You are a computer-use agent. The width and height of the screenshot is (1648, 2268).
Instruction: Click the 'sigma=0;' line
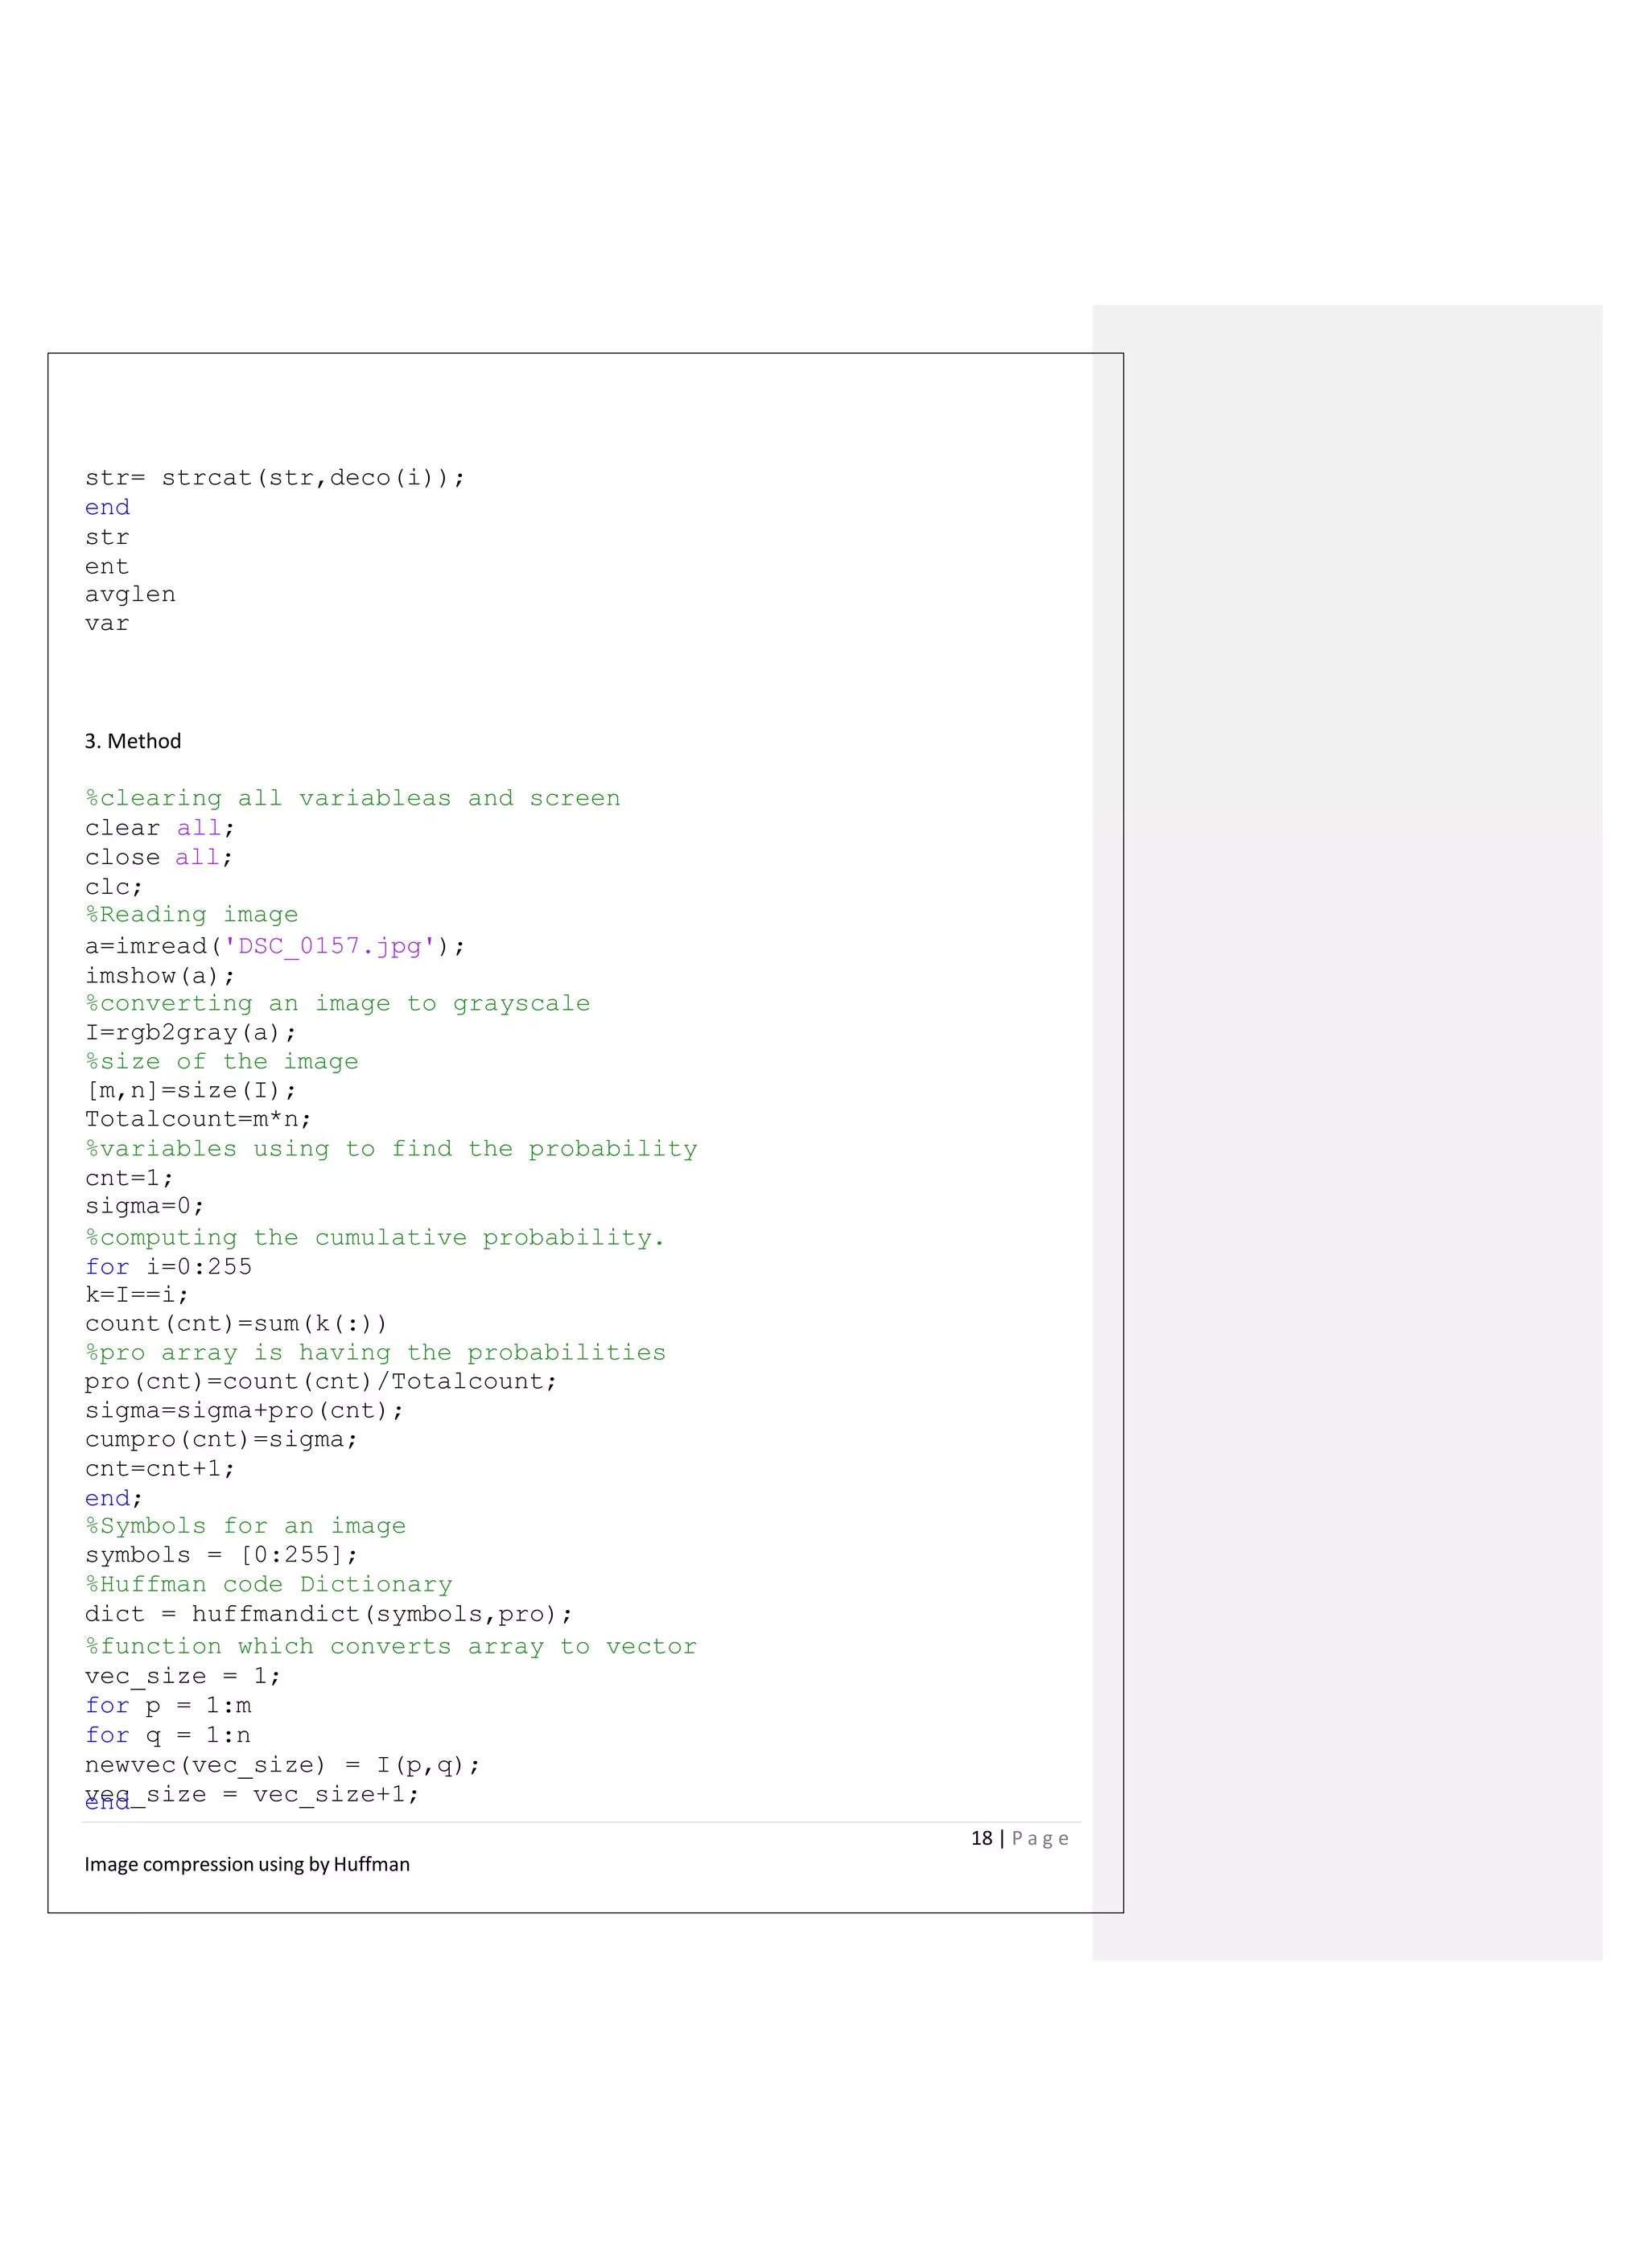[145, 1207]
